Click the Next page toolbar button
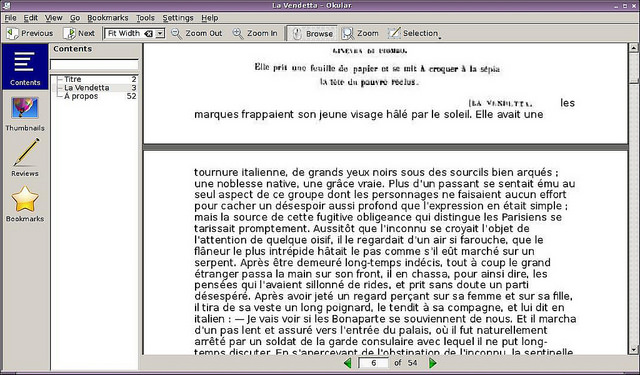 tap(79, 33)
